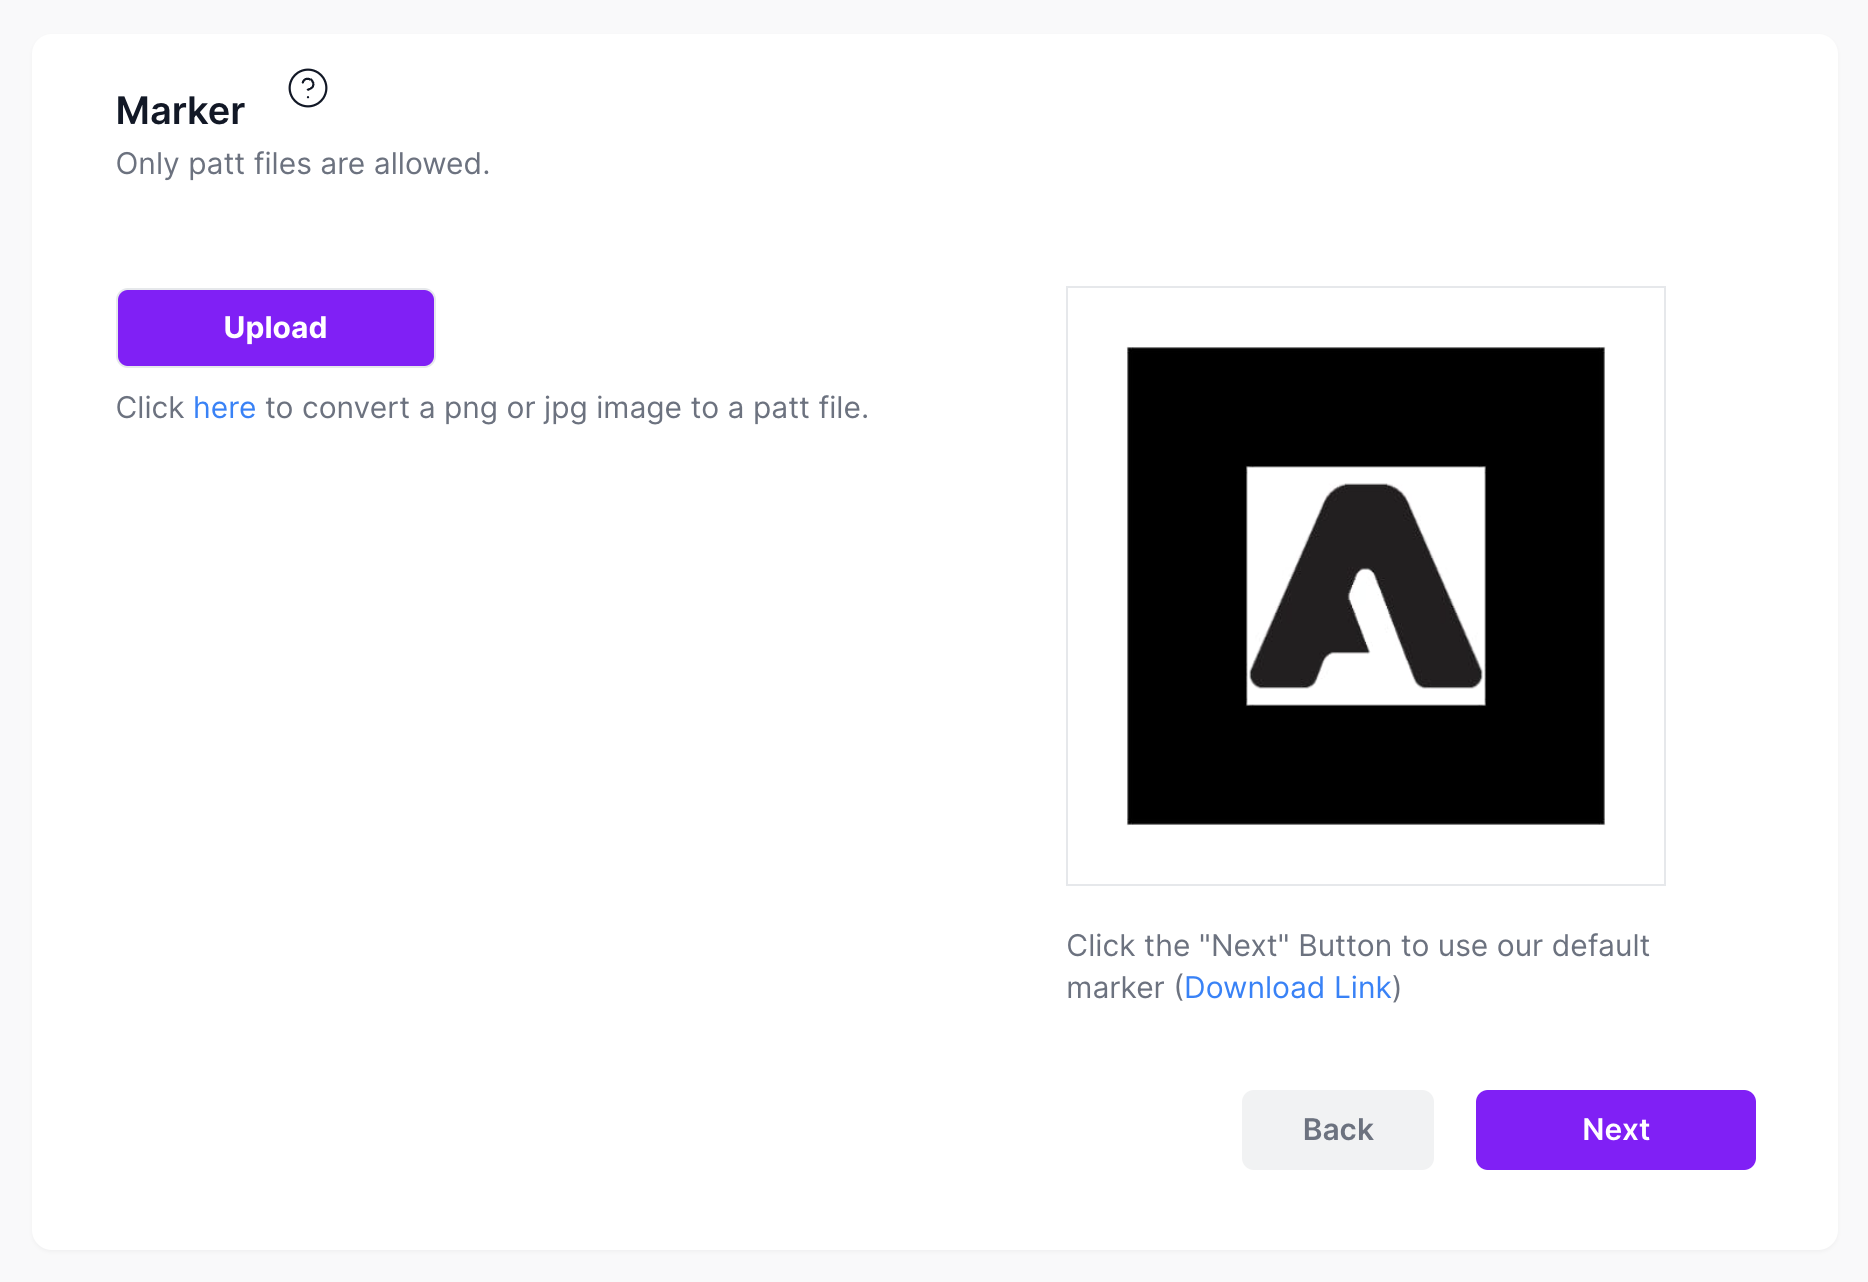
Task: Open the 'here' patt conversion link
Action: (x=224, y=408)
